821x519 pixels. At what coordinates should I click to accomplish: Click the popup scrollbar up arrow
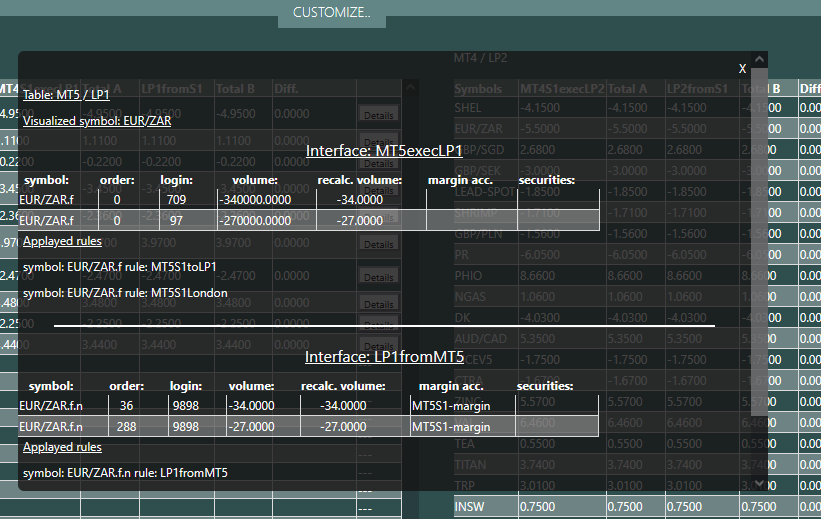tap(759, 60)
